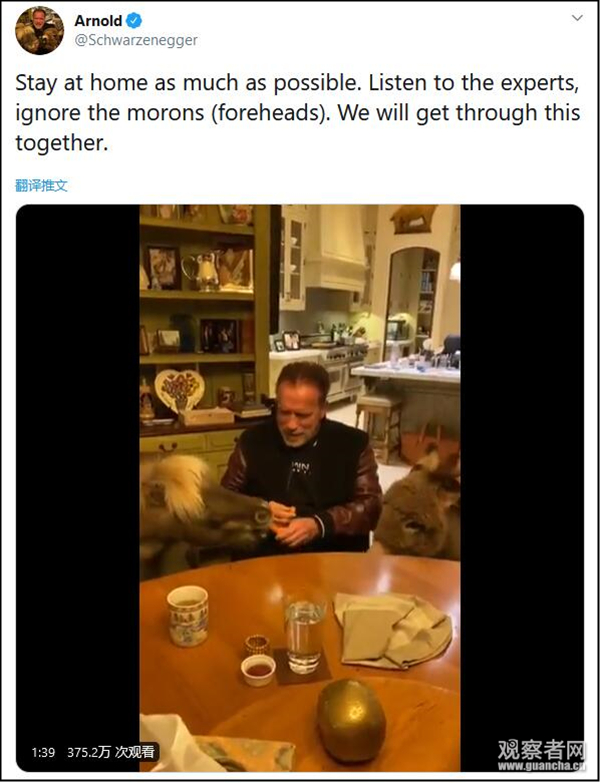Click the Arnold display name

coord(98,21)
